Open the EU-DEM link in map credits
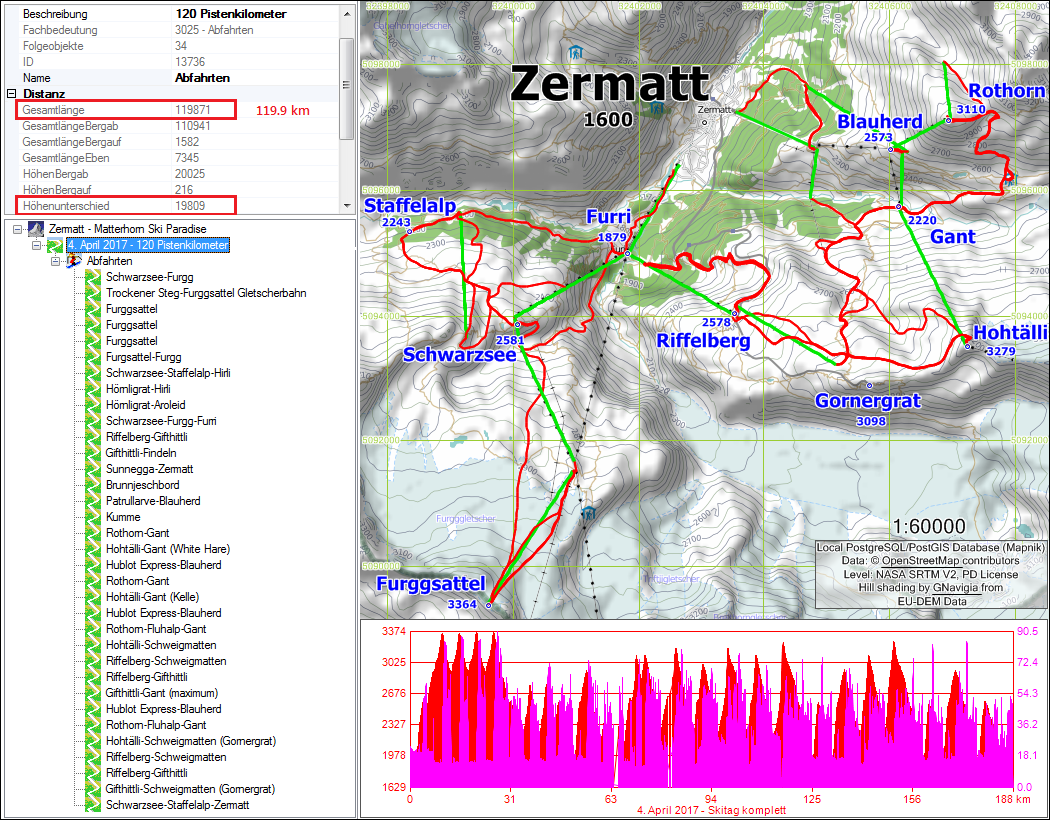 [919, 601]
